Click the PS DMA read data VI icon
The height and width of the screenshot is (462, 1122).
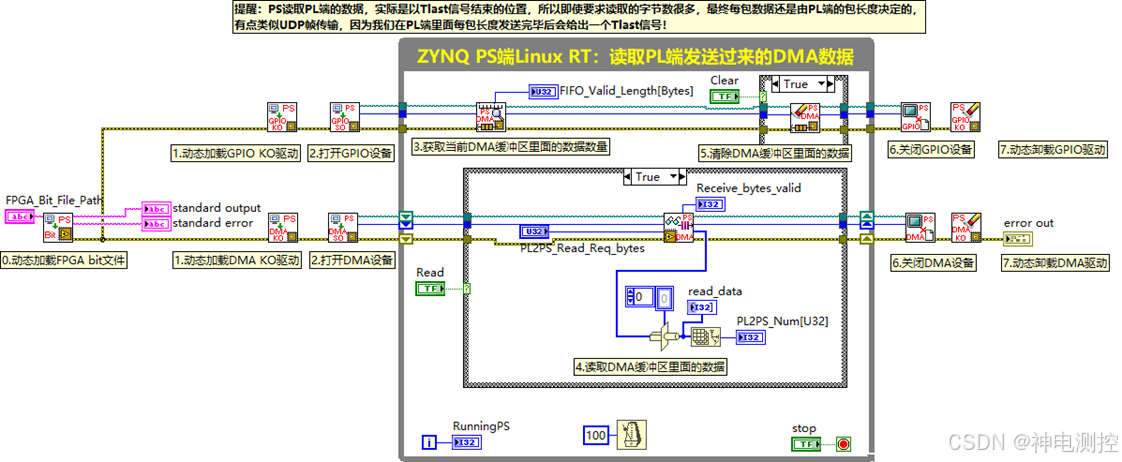[678, 227]
